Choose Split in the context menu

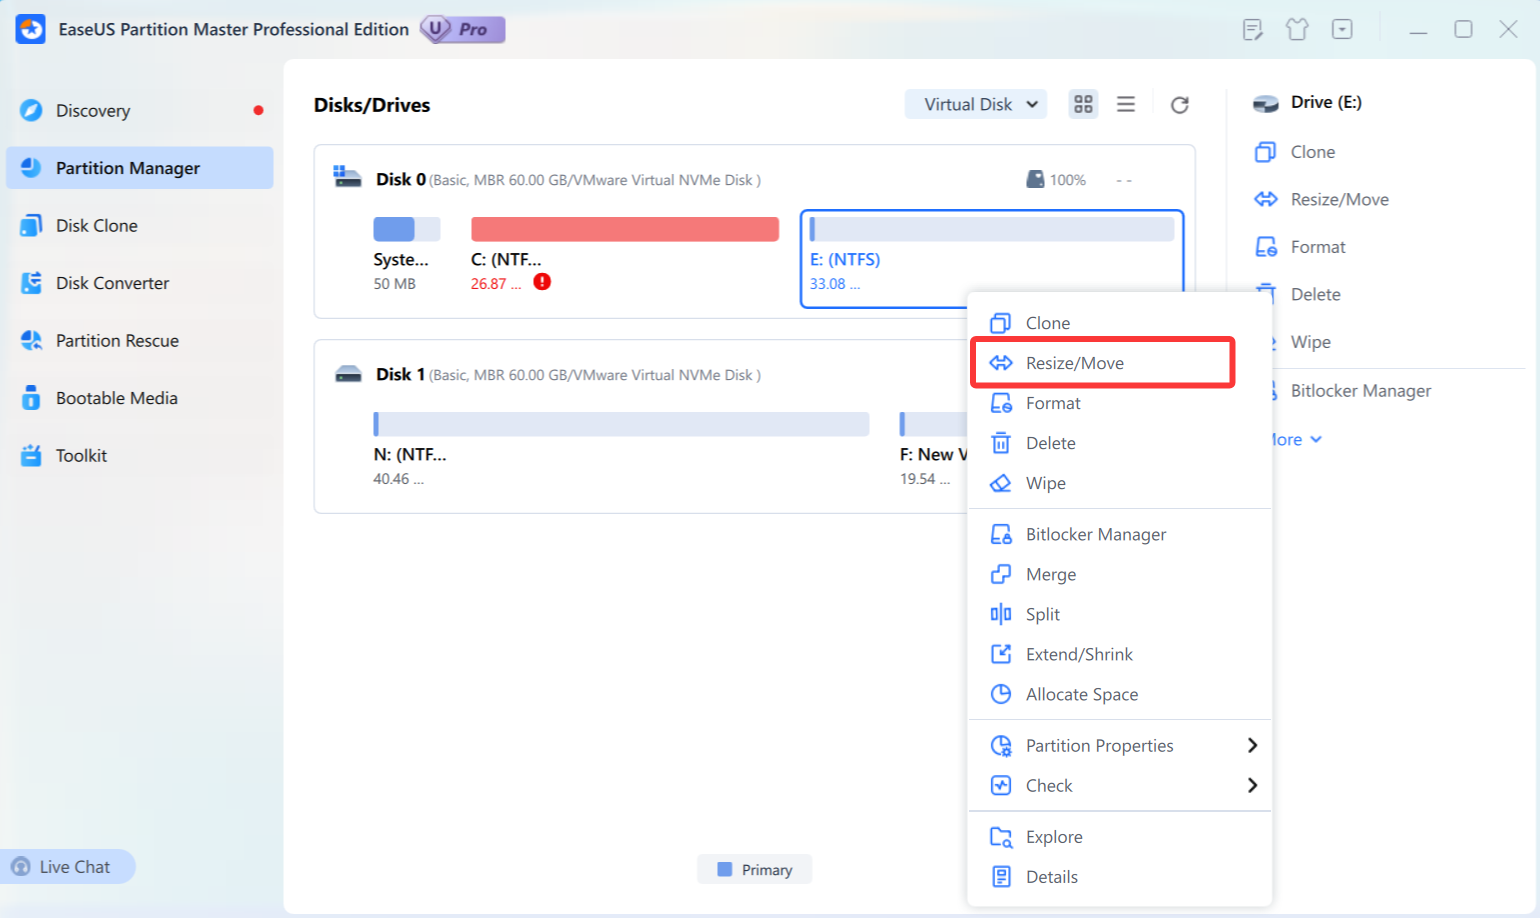(x=1120, y=614)
